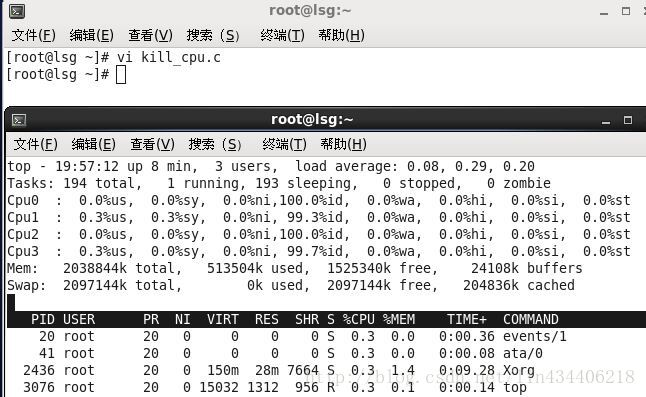
Task: Click the SHR column header
Action: tap(307, 320)
